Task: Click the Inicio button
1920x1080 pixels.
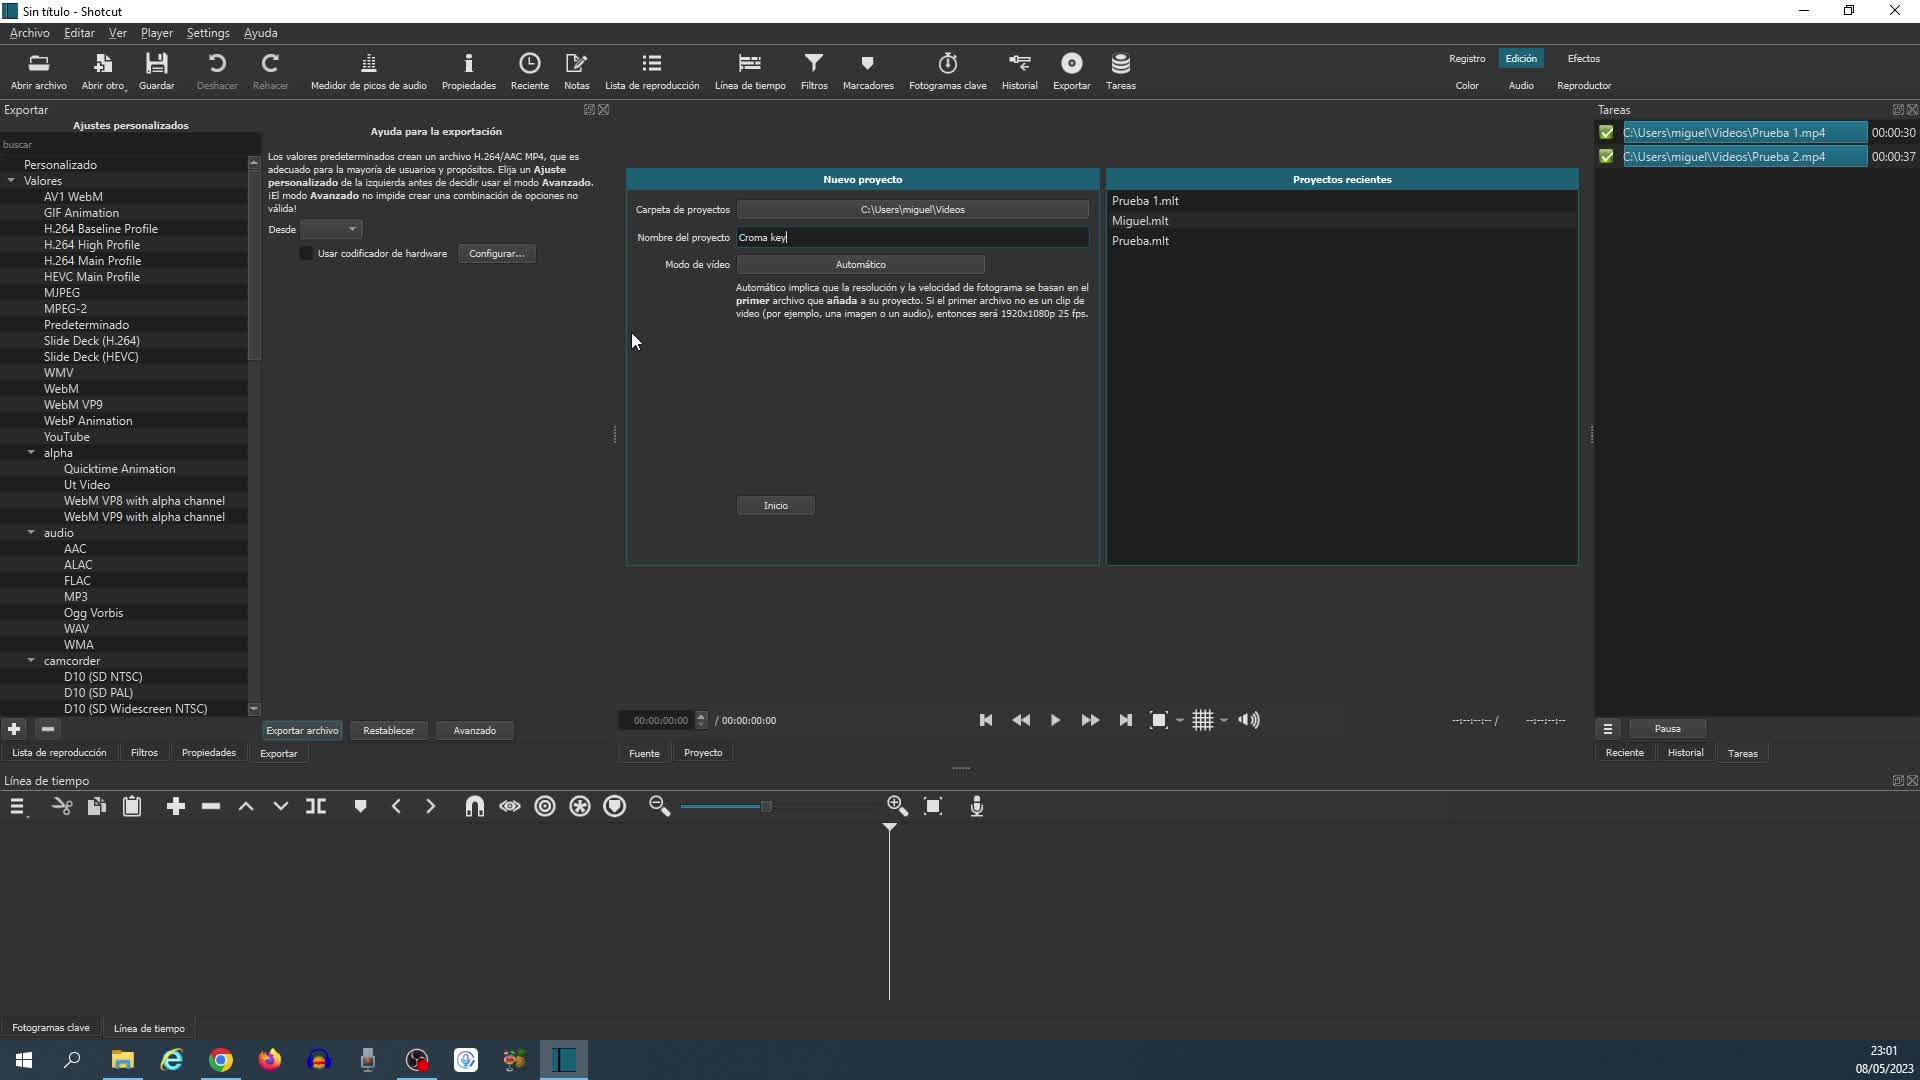Action: tap(775, 506)
